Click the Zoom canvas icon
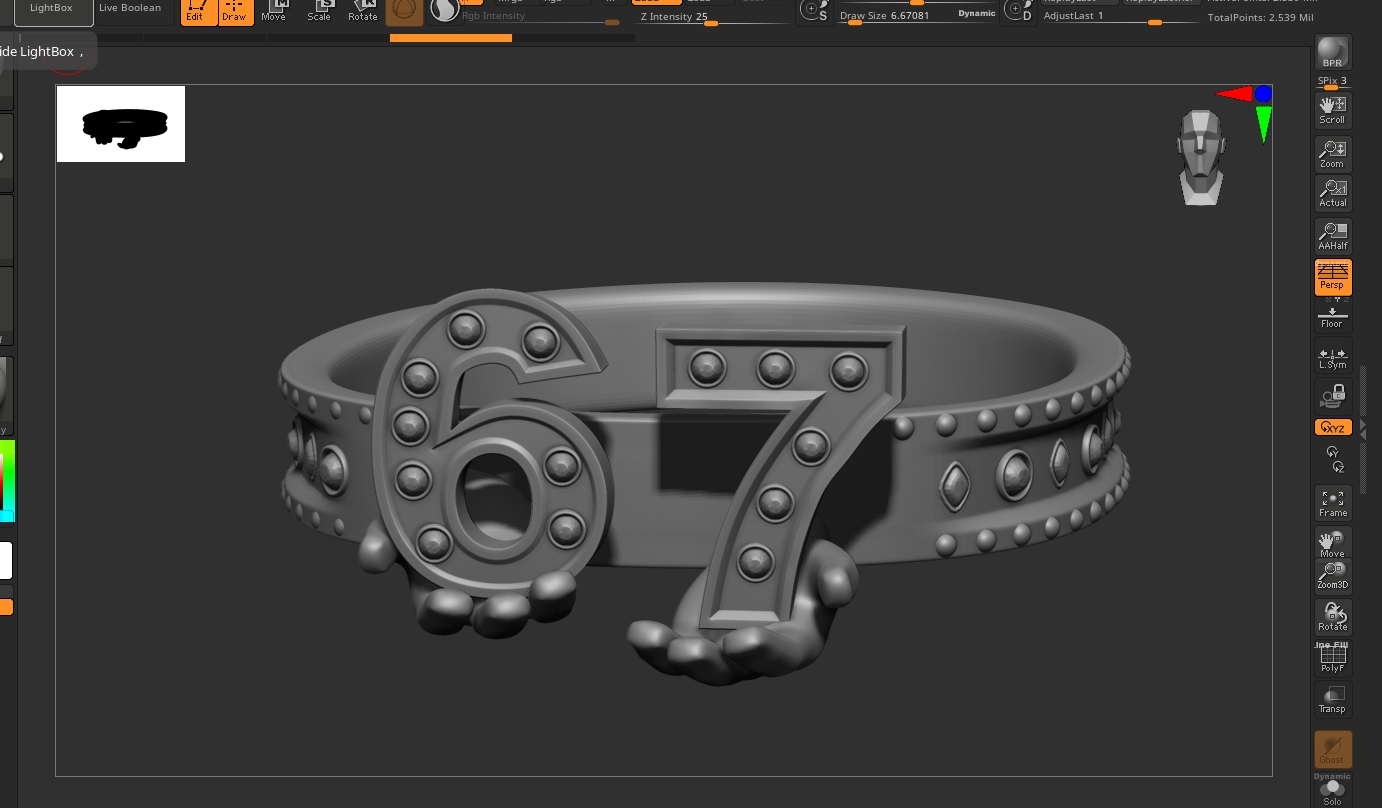This screenshot has height=808, width=1382. [x=1332, y=153]
